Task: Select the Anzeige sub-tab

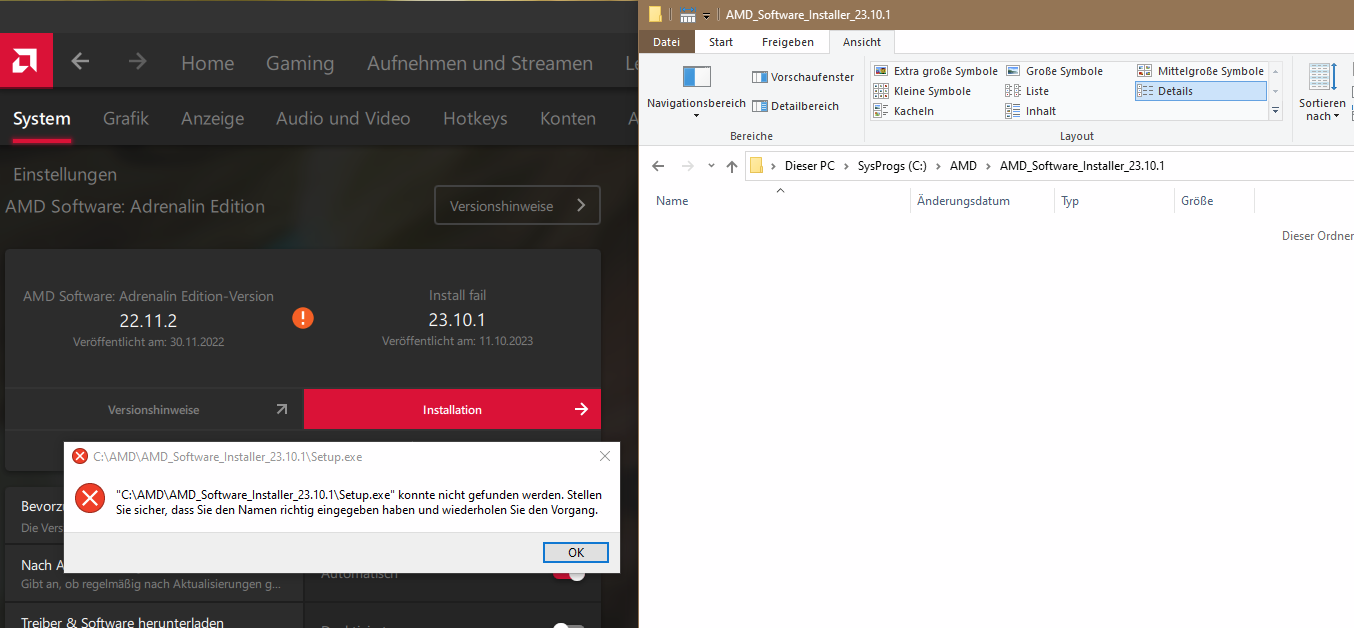Action: (x=212, y=118)
